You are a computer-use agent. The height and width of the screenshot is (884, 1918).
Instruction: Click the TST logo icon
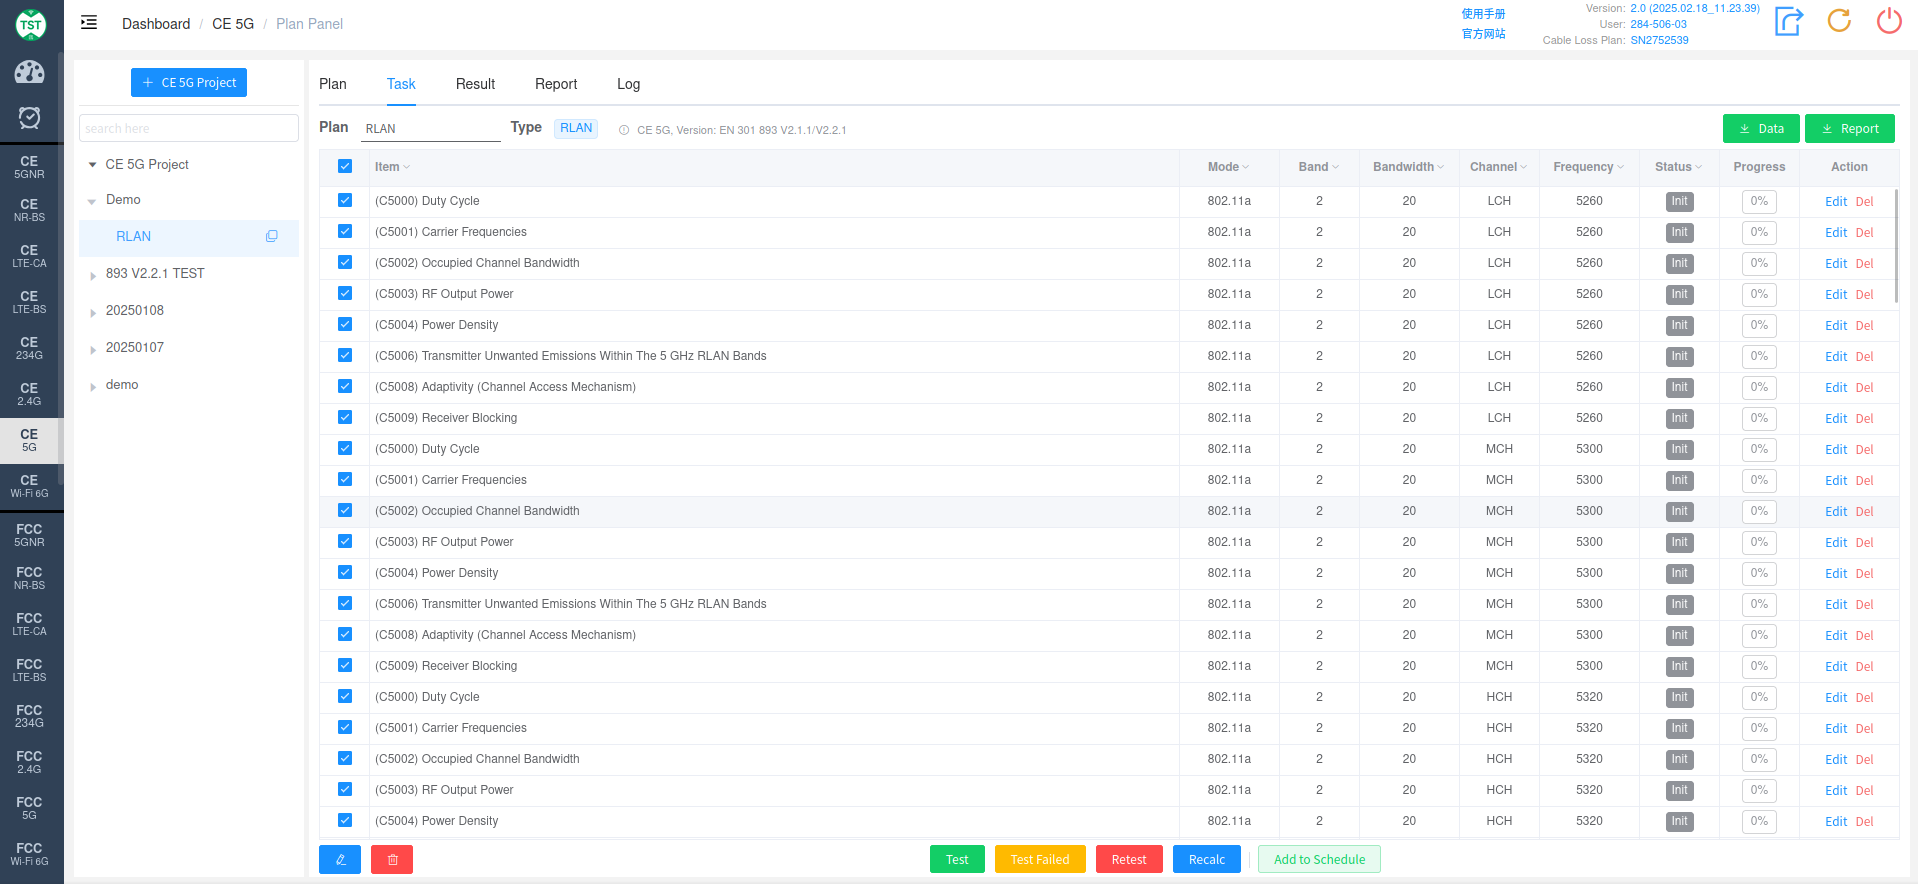(31, 24)
